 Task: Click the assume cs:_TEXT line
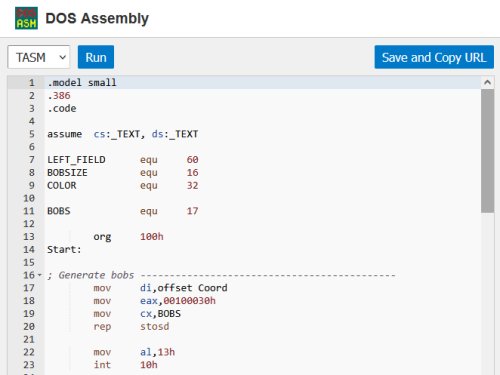pos(123,134)
